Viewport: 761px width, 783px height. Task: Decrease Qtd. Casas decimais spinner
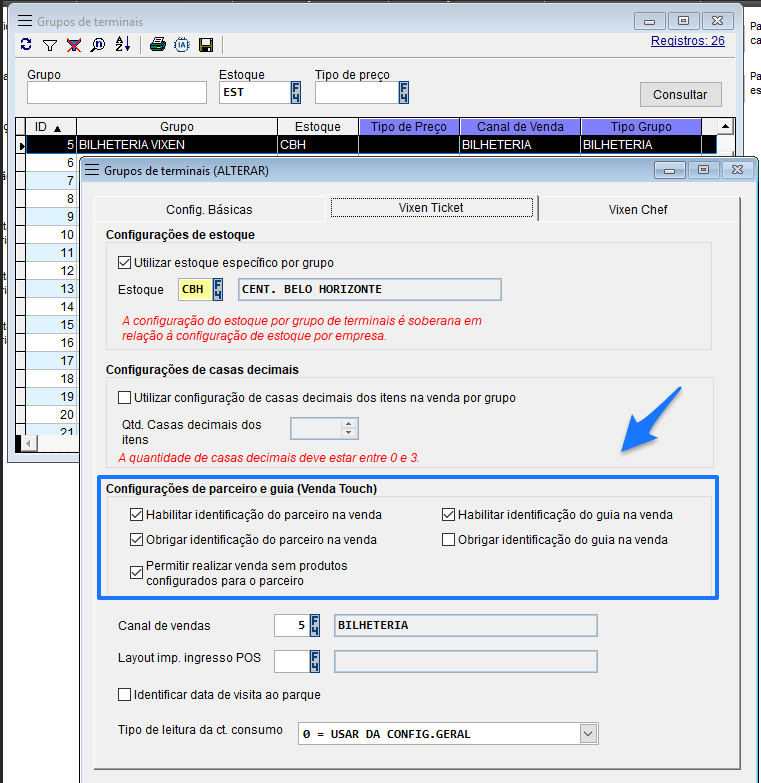pos(349,433)
